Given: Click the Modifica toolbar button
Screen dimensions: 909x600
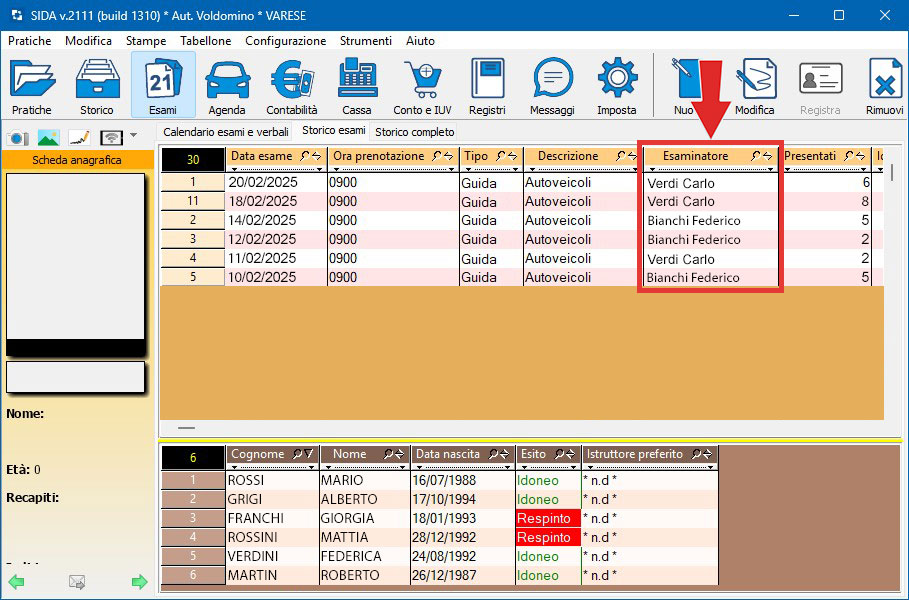Looking at the screenshot, I should pos(754,85).
